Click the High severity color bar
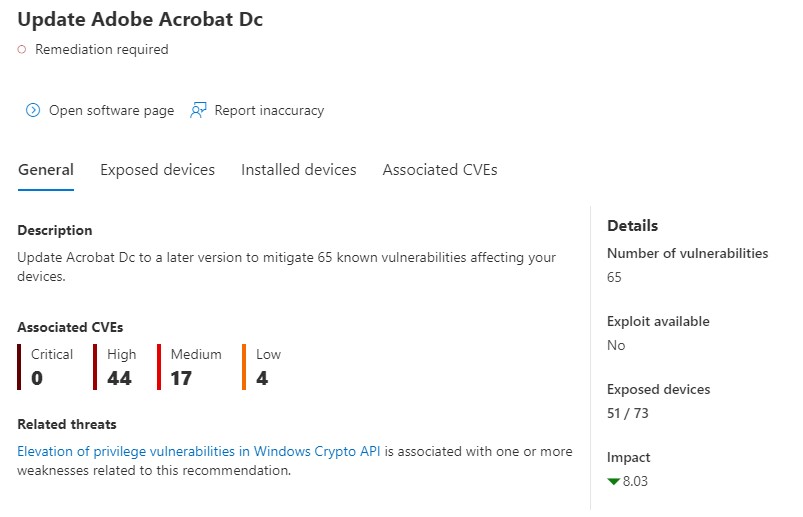Viewport: 803px width, 517px height. point(96,366)
